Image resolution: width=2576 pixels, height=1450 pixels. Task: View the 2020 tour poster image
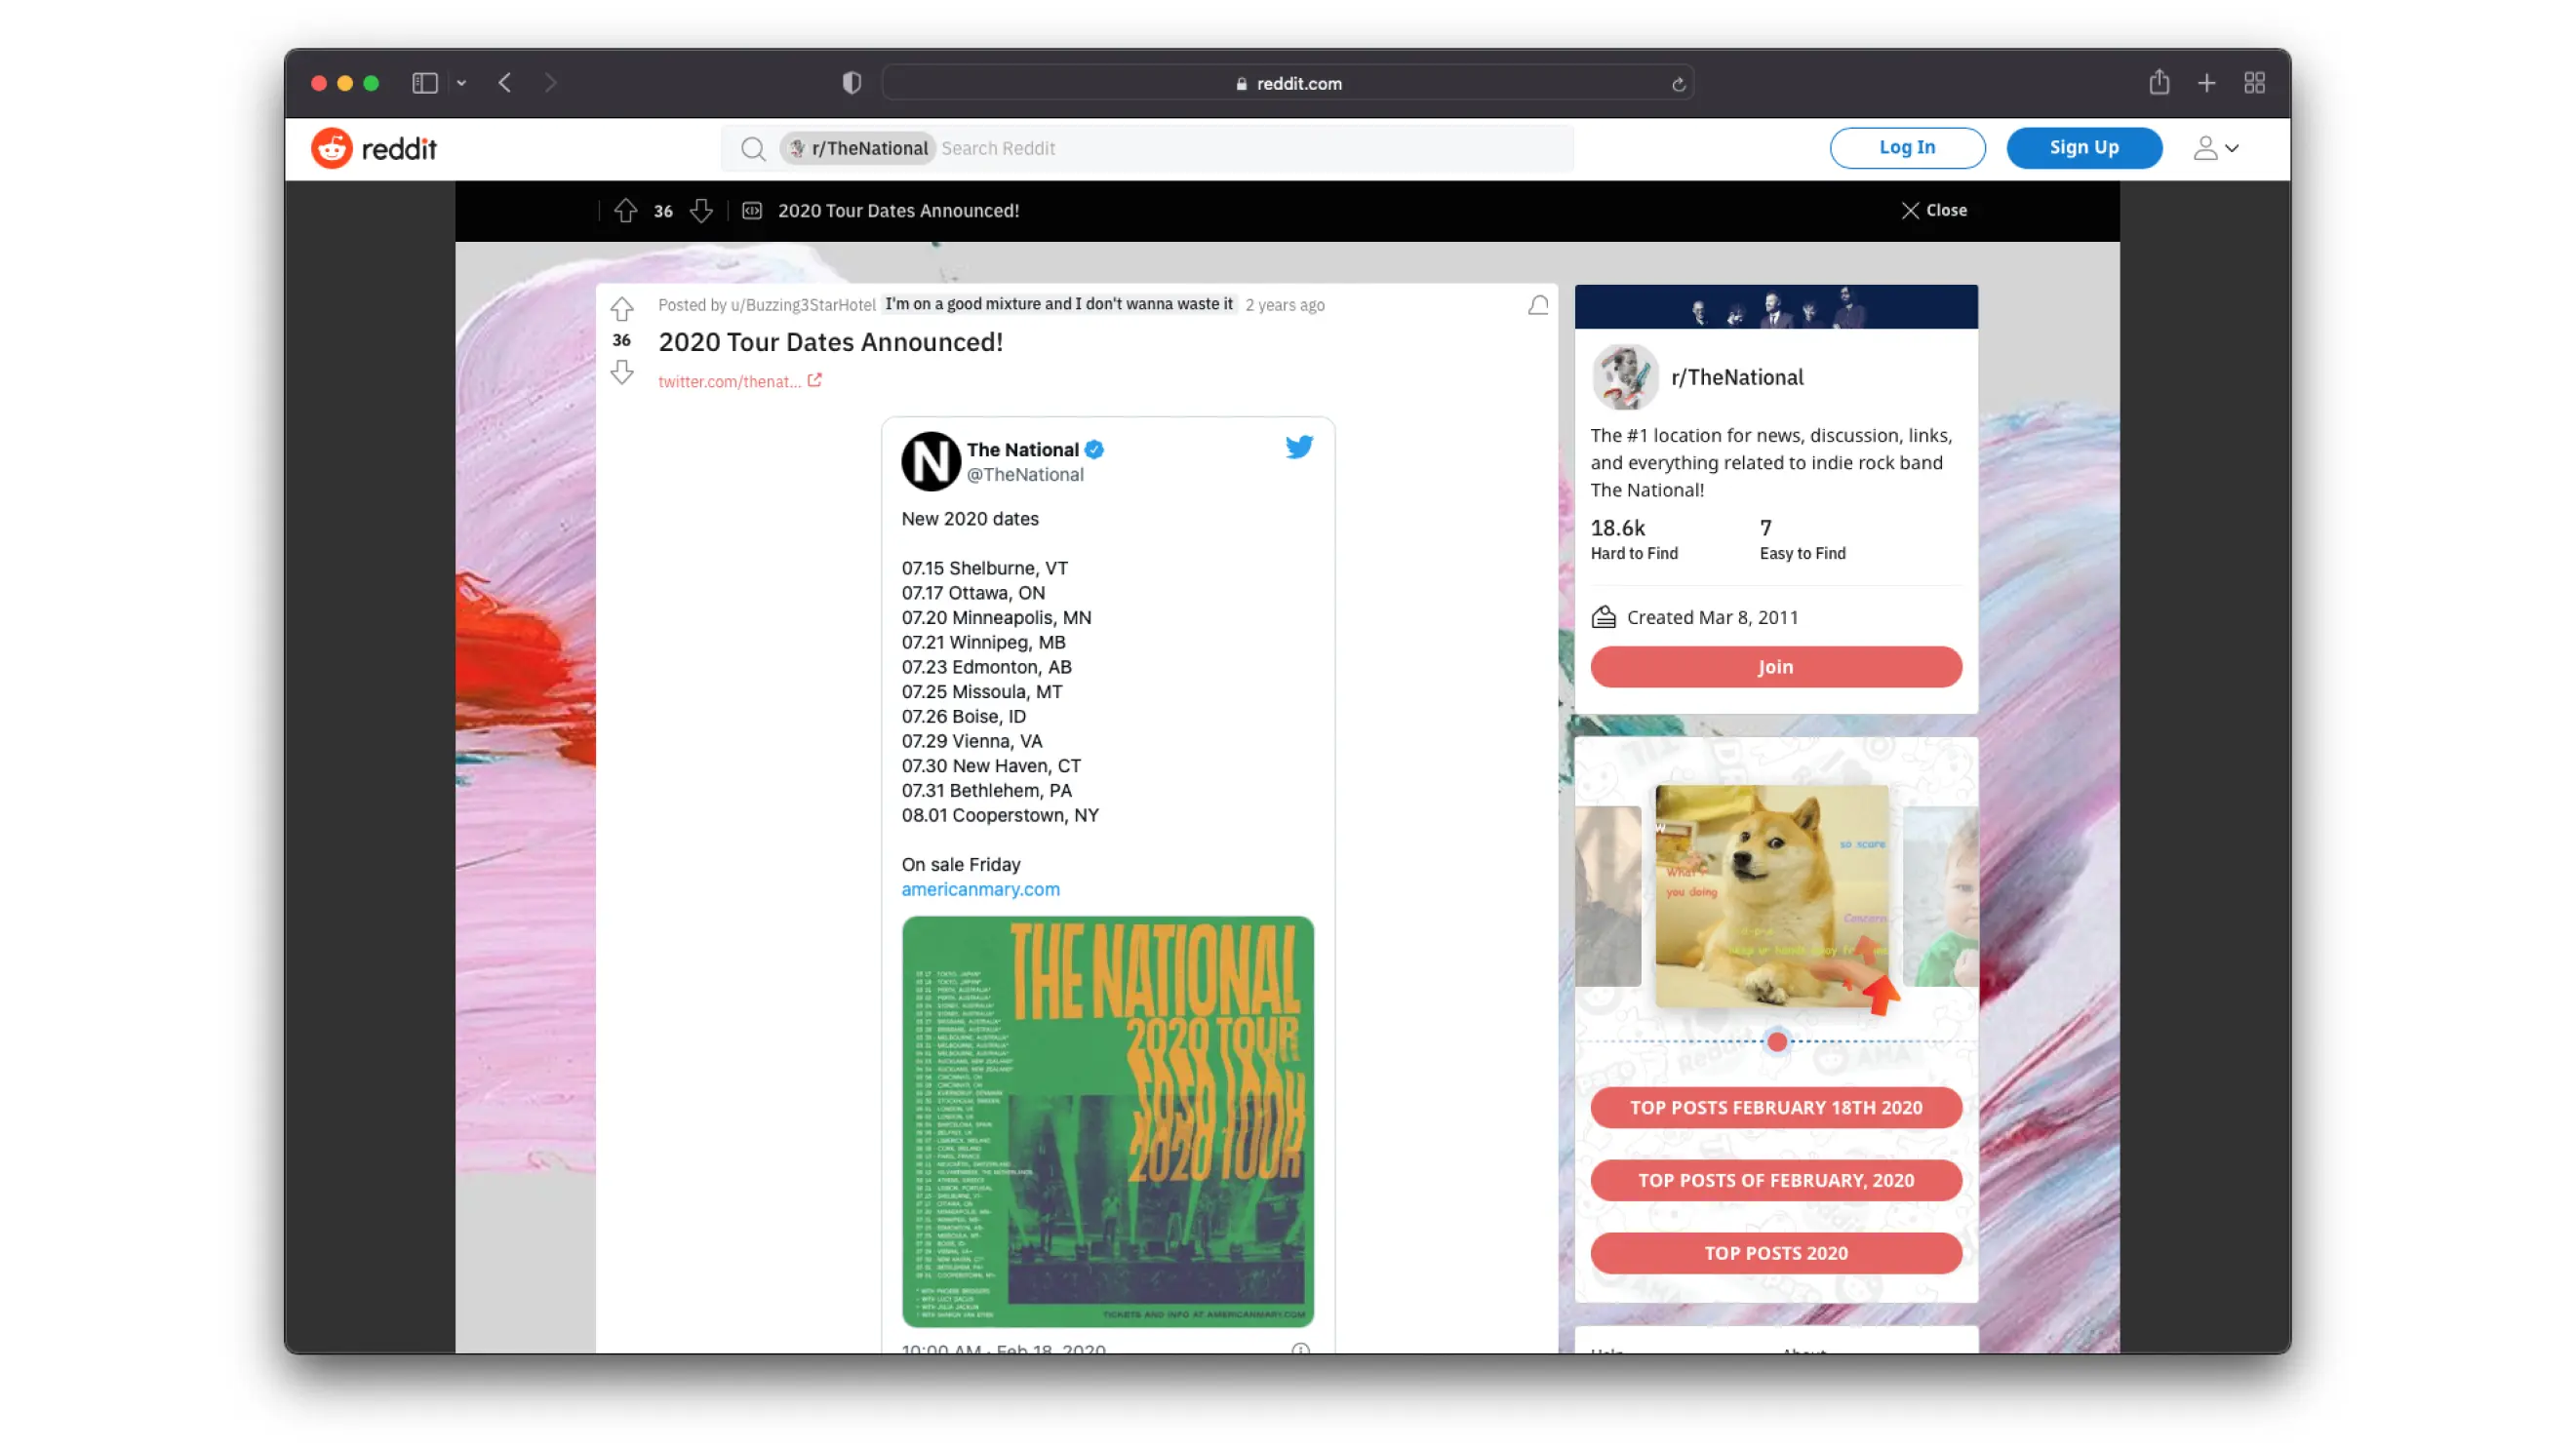pyautogui.click(x=1108, y=1121)
